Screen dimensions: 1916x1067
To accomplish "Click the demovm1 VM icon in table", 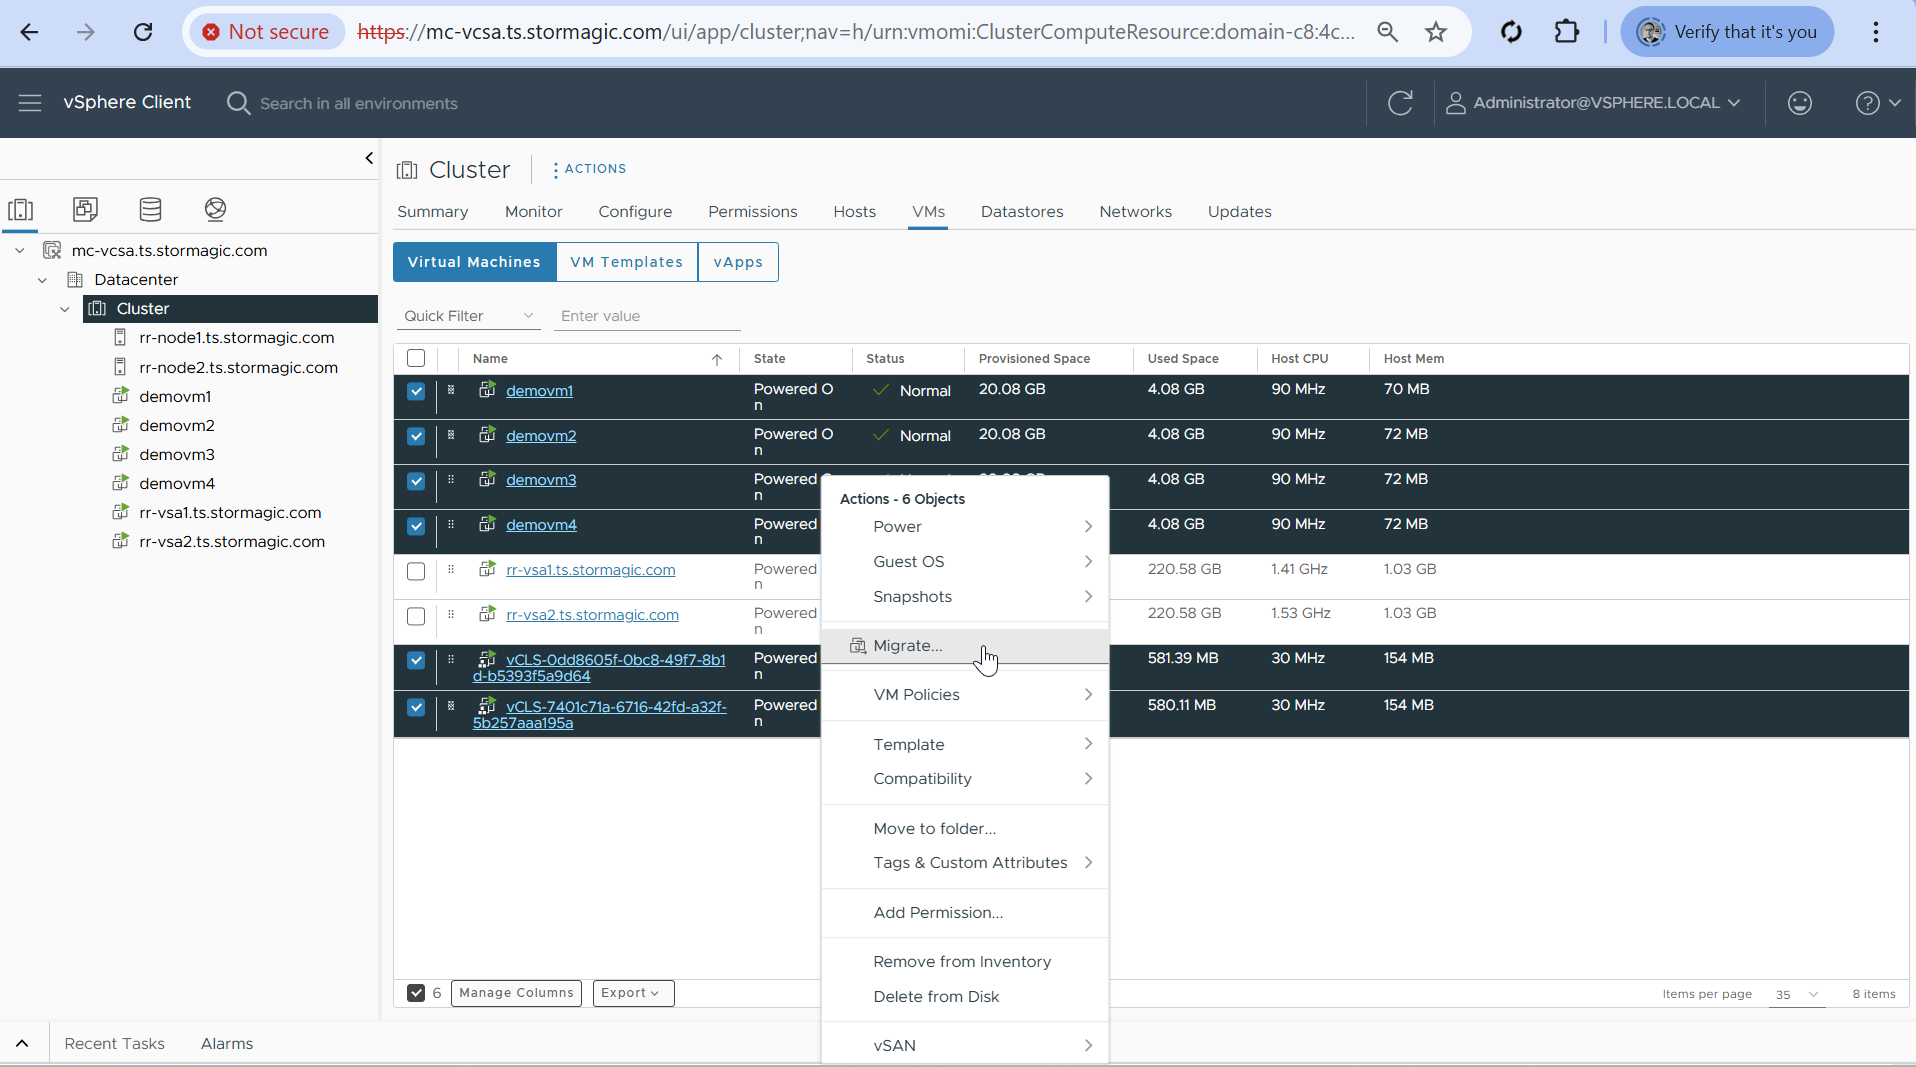I will tap(487, 390).
